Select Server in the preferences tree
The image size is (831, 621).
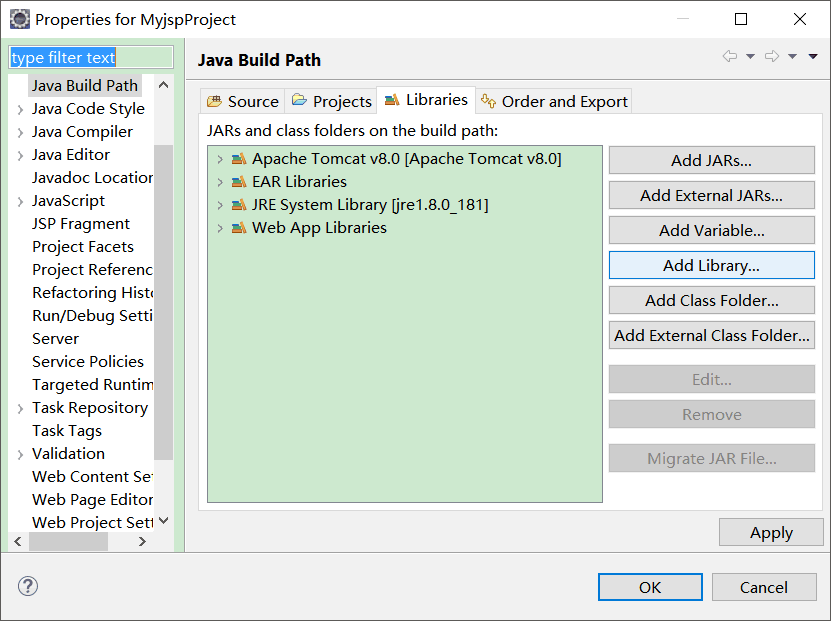click(x=55, y=339)
